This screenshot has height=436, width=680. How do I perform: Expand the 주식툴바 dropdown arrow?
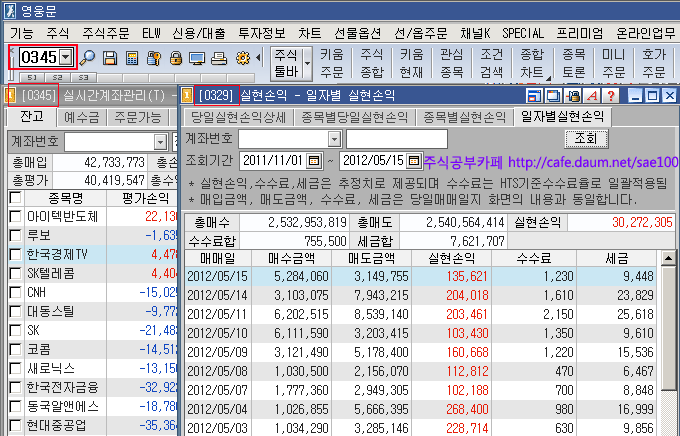[x=307, y=63]
